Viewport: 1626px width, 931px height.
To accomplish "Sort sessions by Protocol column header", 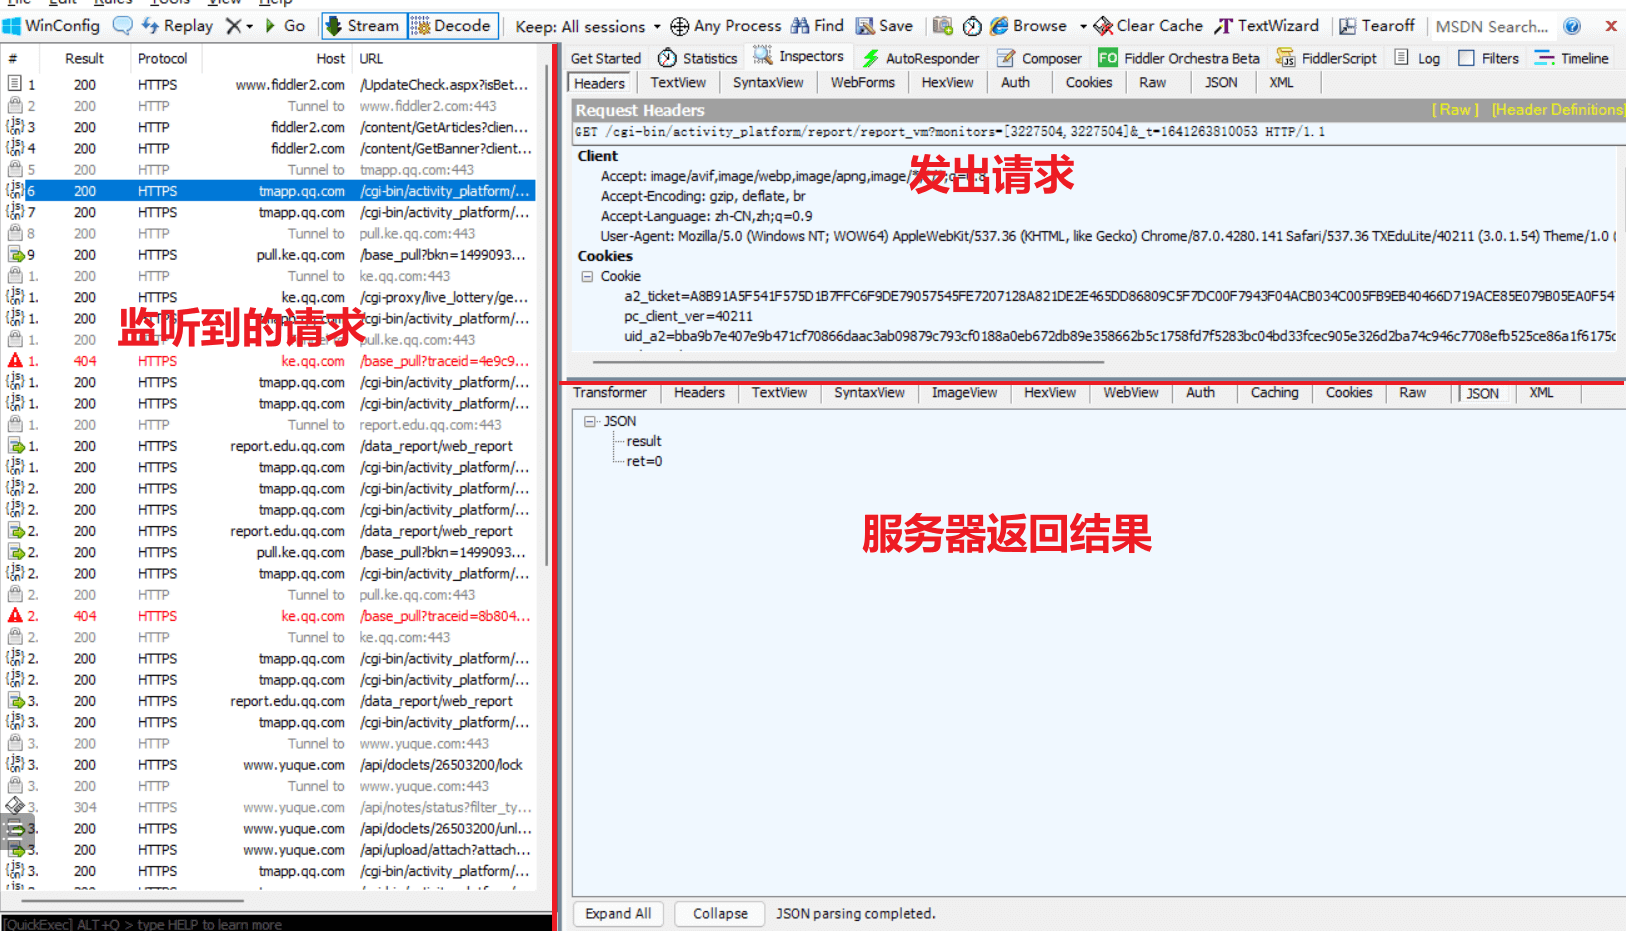I will 162,59.
